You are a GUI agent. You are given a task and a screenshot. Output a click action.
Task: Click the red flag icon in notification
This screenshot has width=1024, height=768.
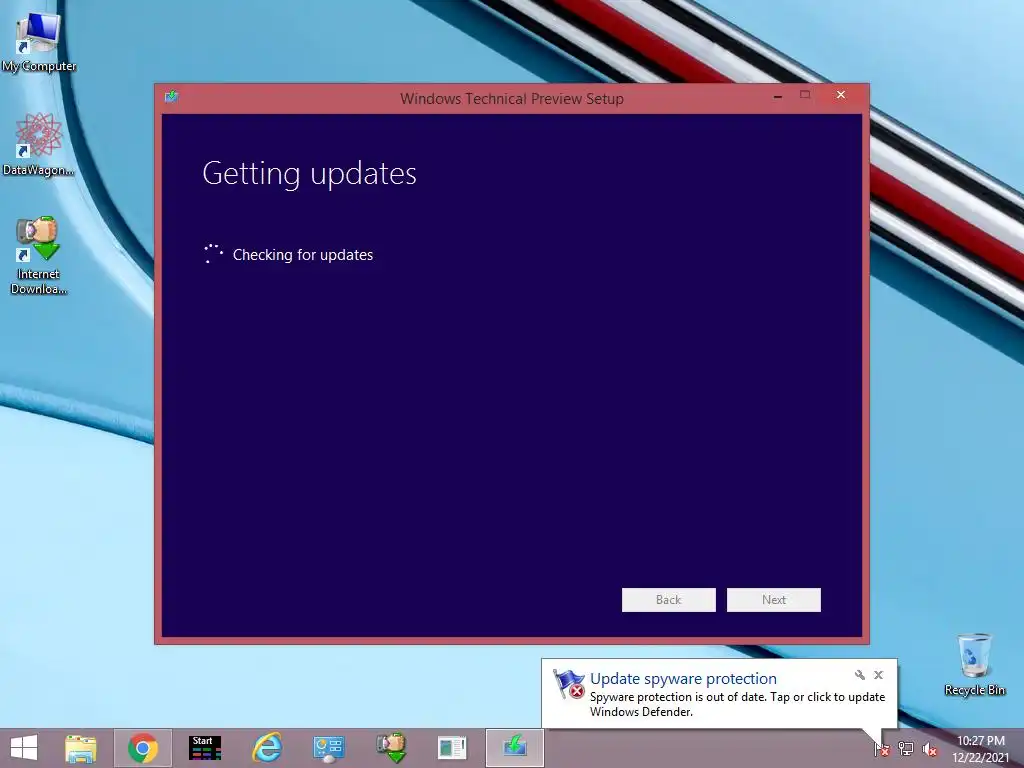pos(568,684)
